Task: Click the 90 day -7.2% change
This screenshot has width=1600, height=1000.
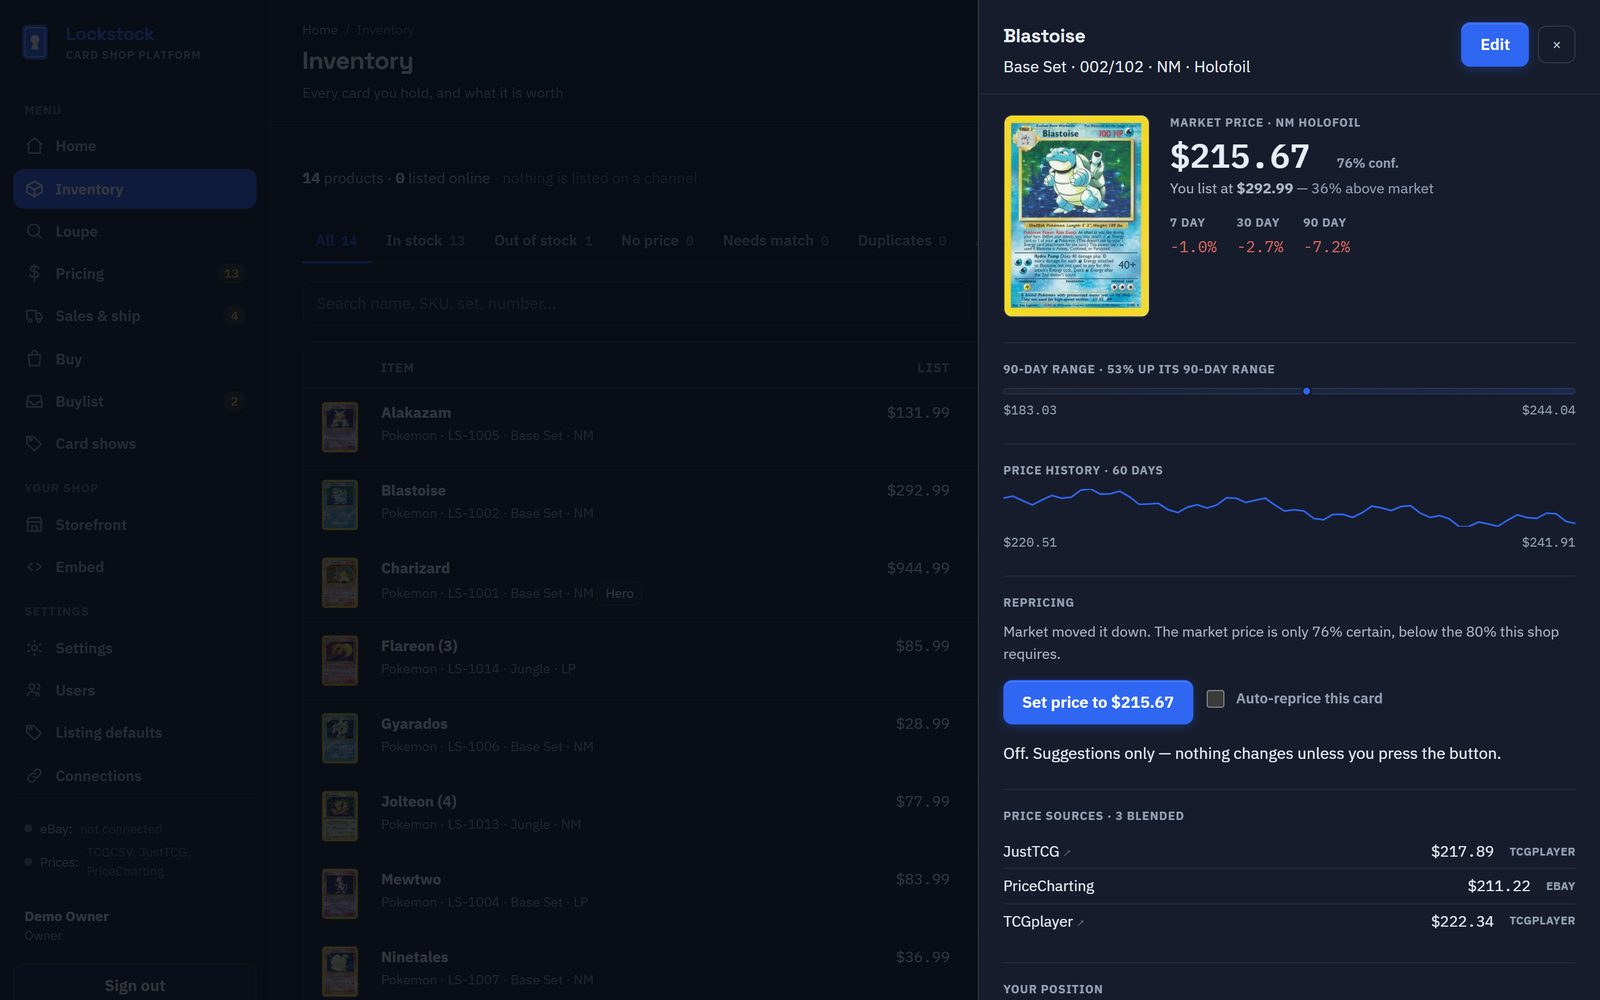Action: [1326, 247]
